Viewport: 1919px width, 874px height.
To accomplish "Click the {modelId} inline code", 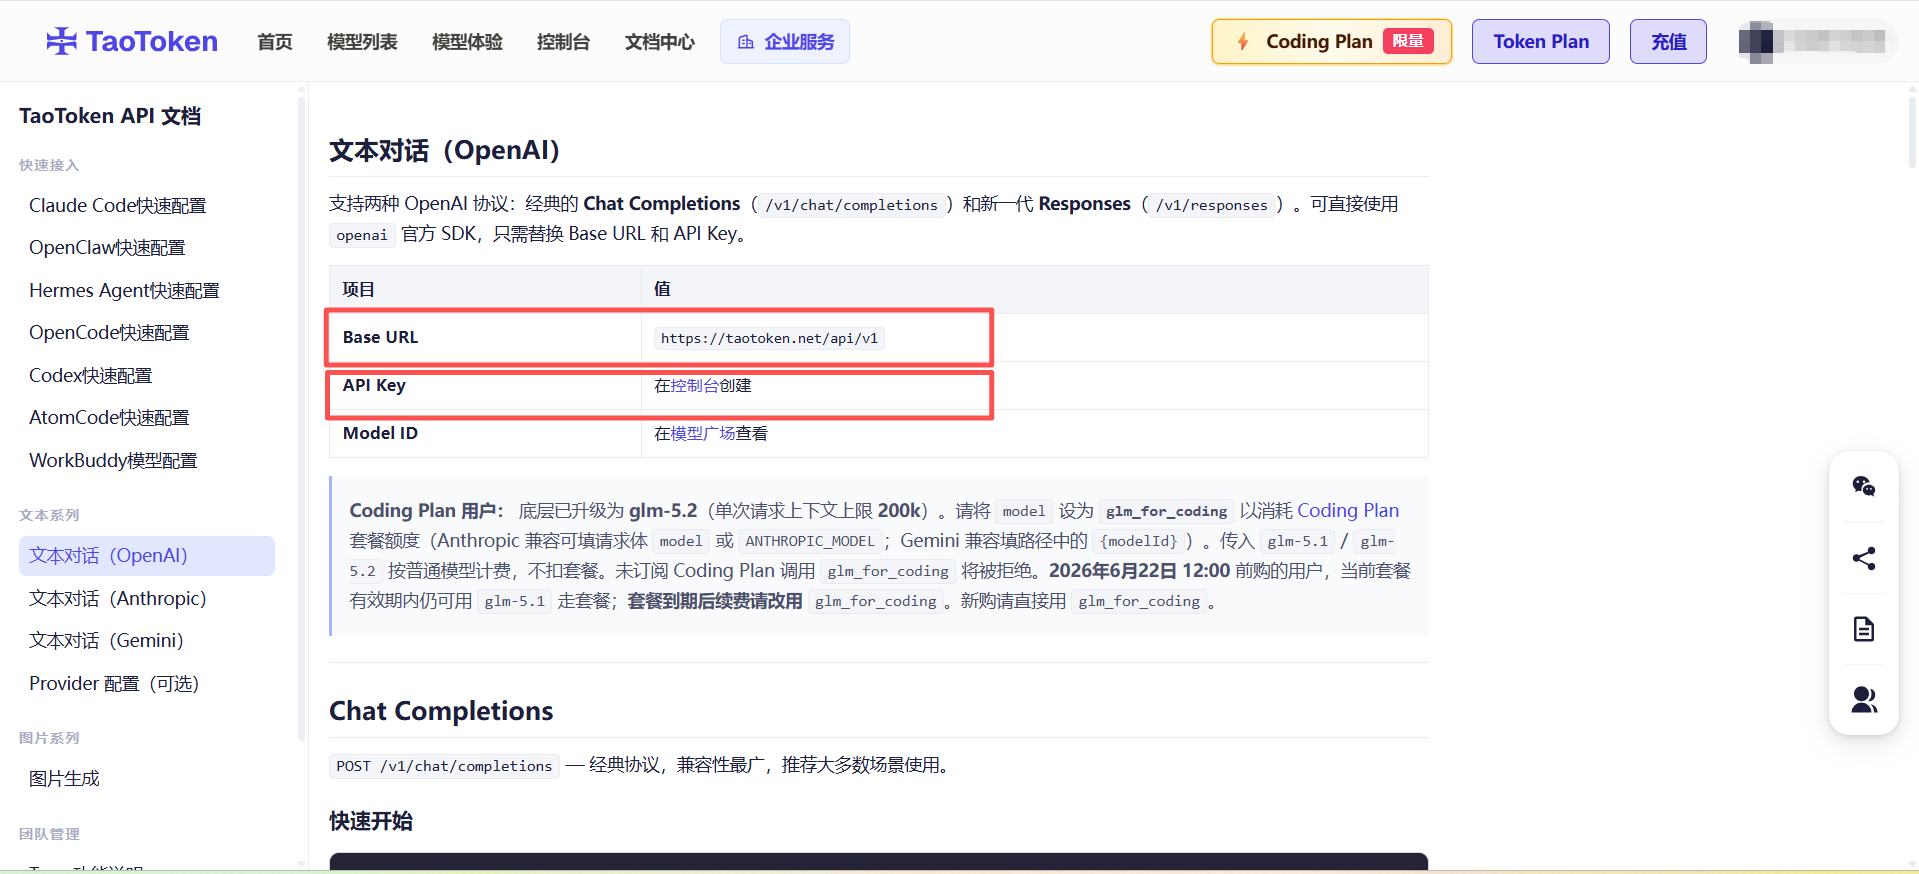I will click(x=1139, y=541).
